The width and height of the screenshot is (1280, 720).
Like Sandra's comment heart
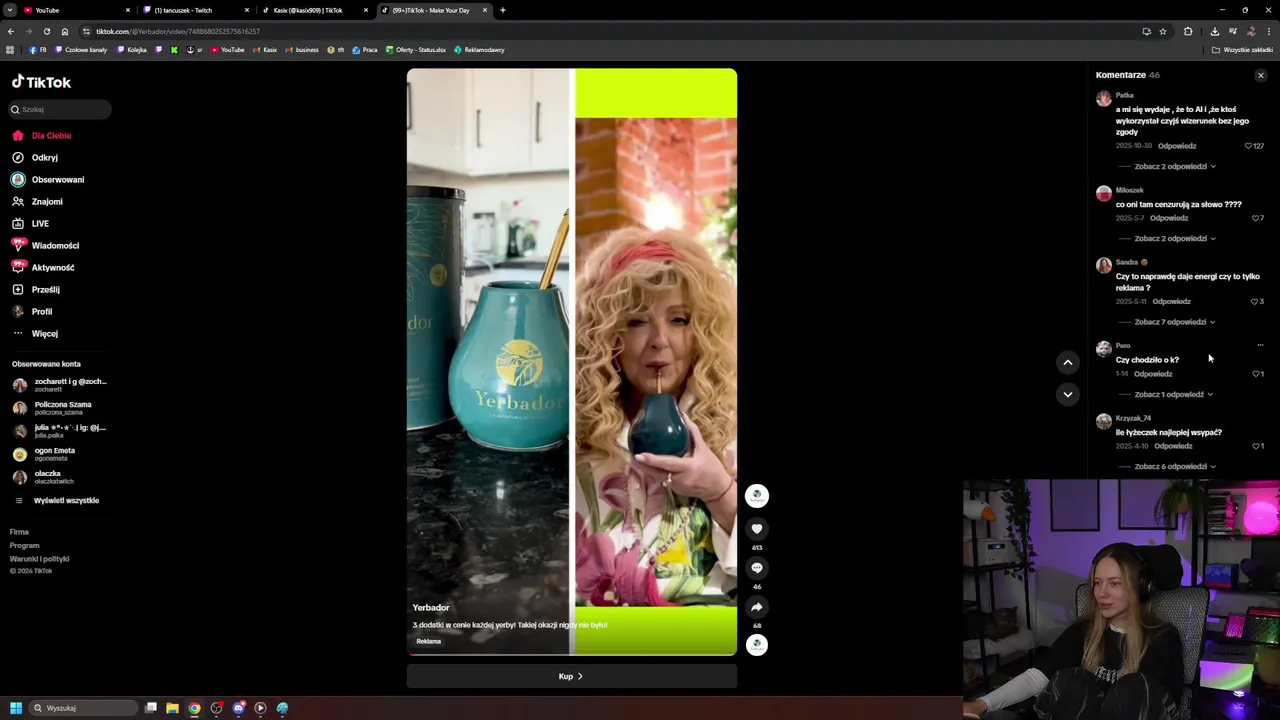[1256, 301]
